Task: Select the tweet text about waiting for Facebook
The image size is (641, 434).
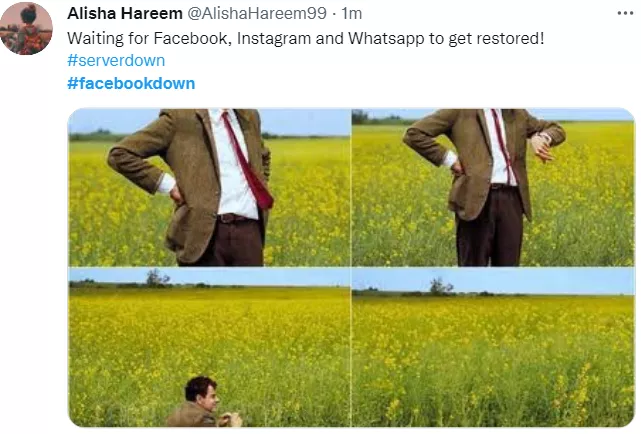Action: click(x=306, y=38)
